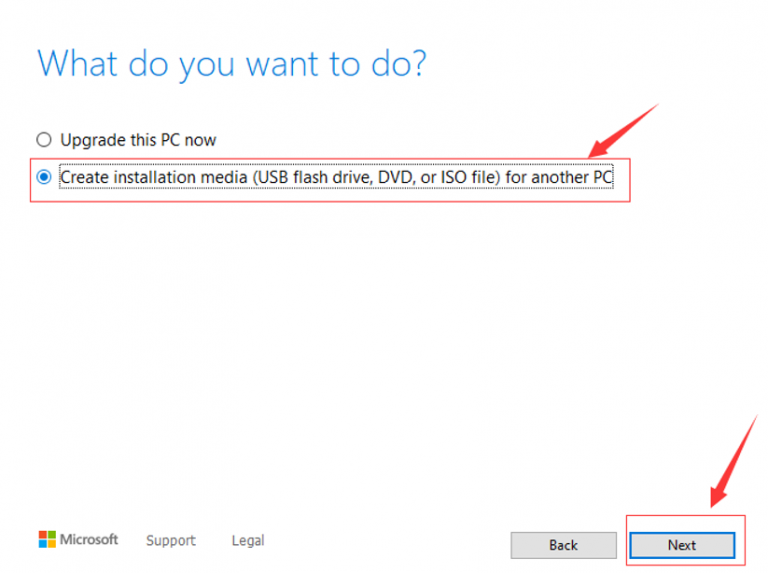Click the yellow square in the Microsoft logo

pyautogui.click(x=52, y=544)
